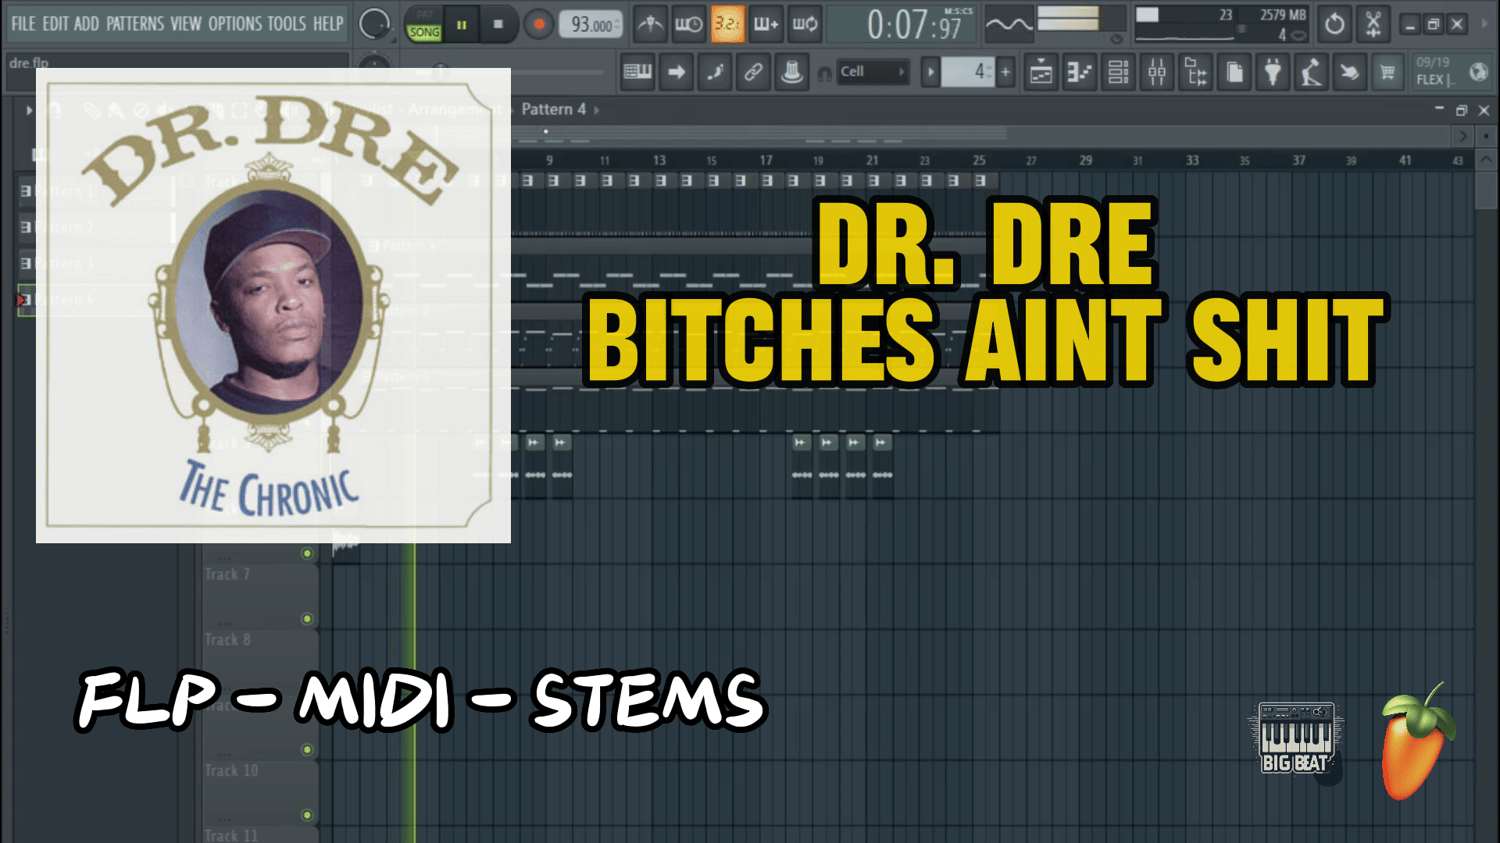Click the plus button beside pattern number
The width and height of the screenshot is (1500, 843).
[x=1006, y=72]
